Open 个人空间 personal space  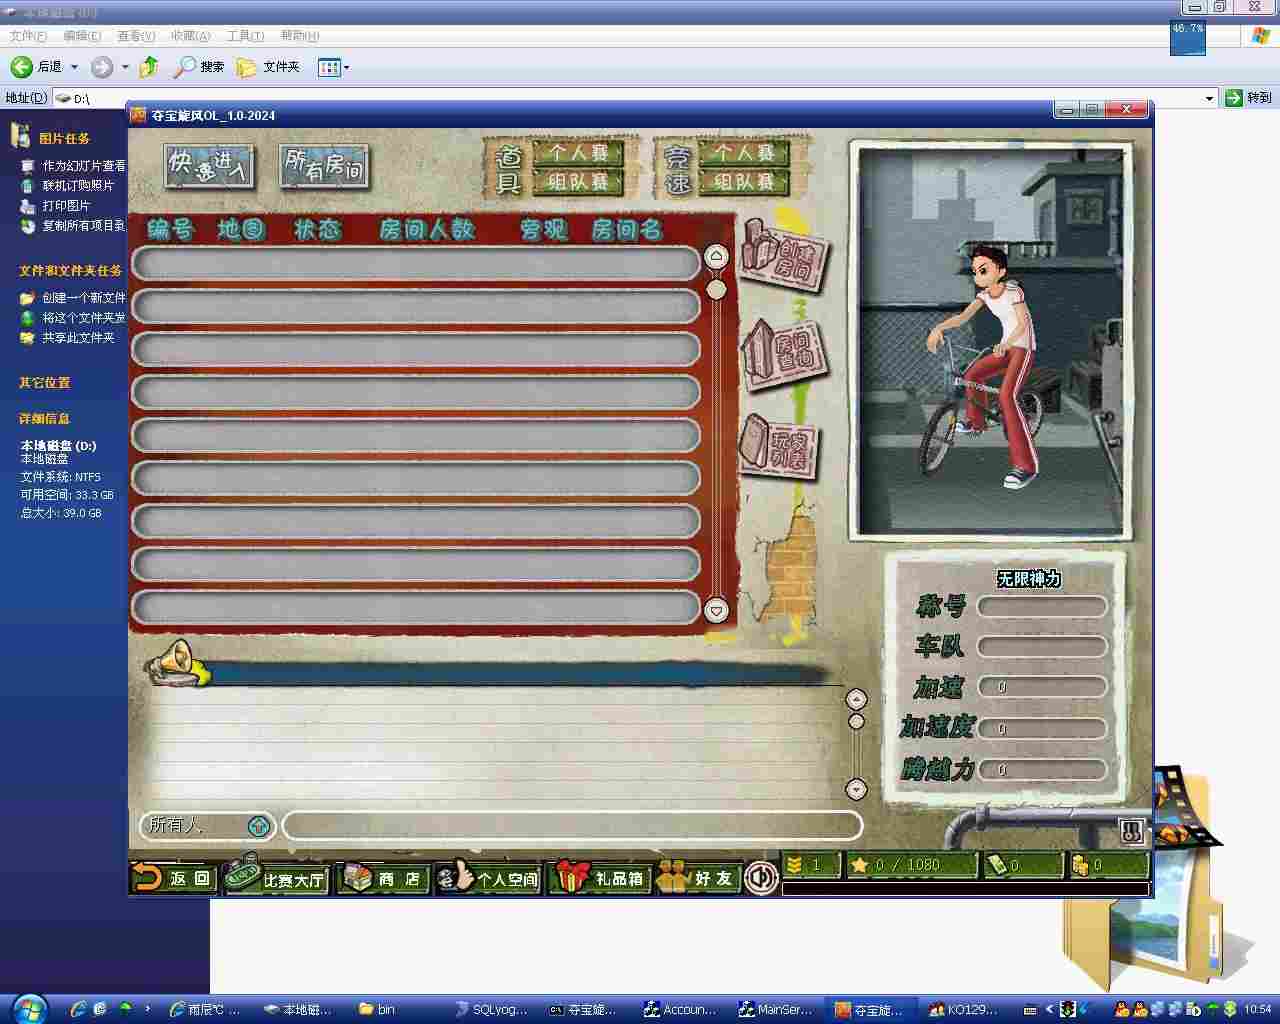(x=490, y=878)
